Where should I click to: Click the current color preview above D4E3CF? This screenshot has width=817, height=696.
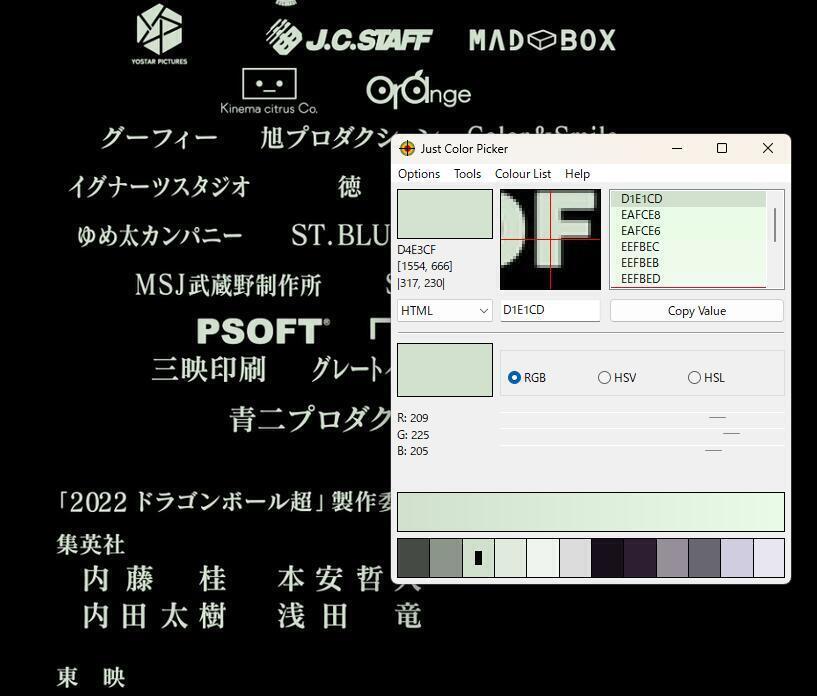(x=444, y=214)
